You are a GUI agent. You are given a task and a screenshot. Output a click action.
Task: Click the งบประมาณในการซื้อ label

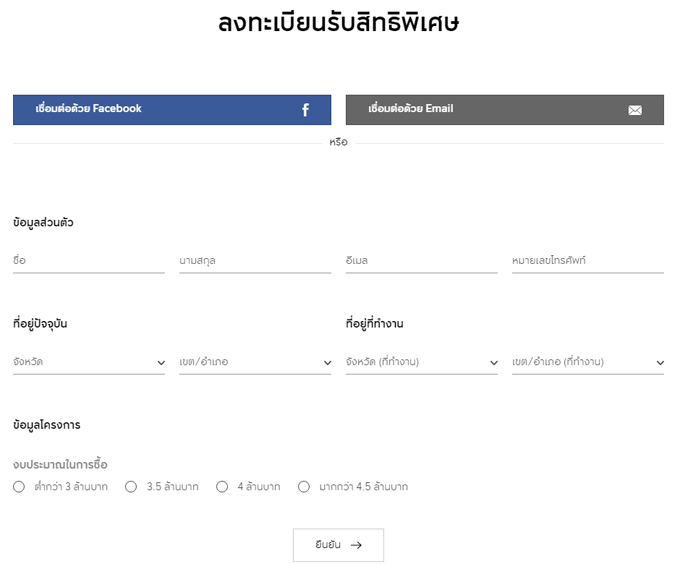(x=60, y=465)
